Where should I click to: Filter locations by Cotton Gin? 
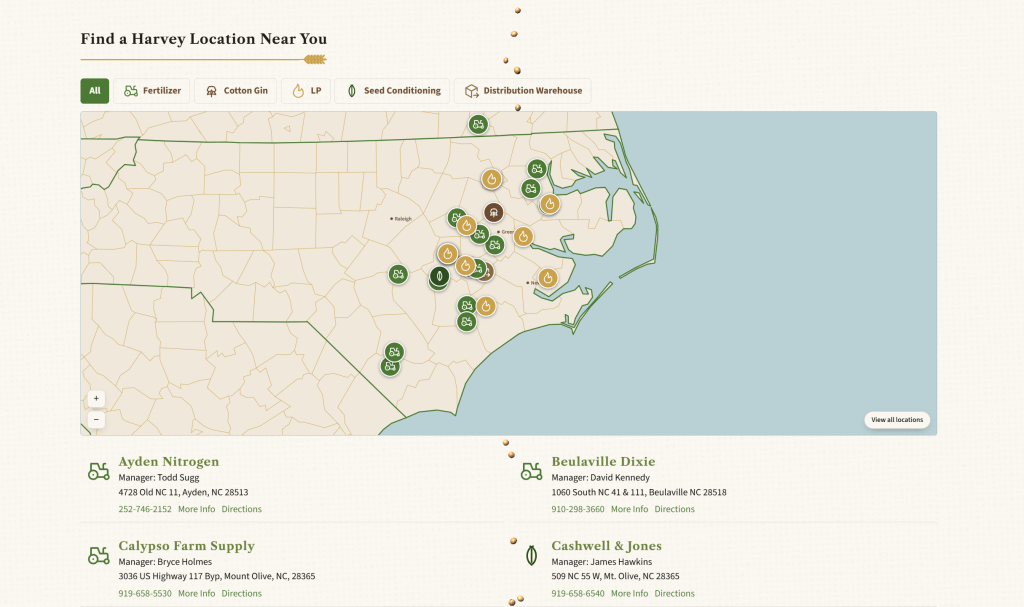pyautogui.click(x=236, y=91)
